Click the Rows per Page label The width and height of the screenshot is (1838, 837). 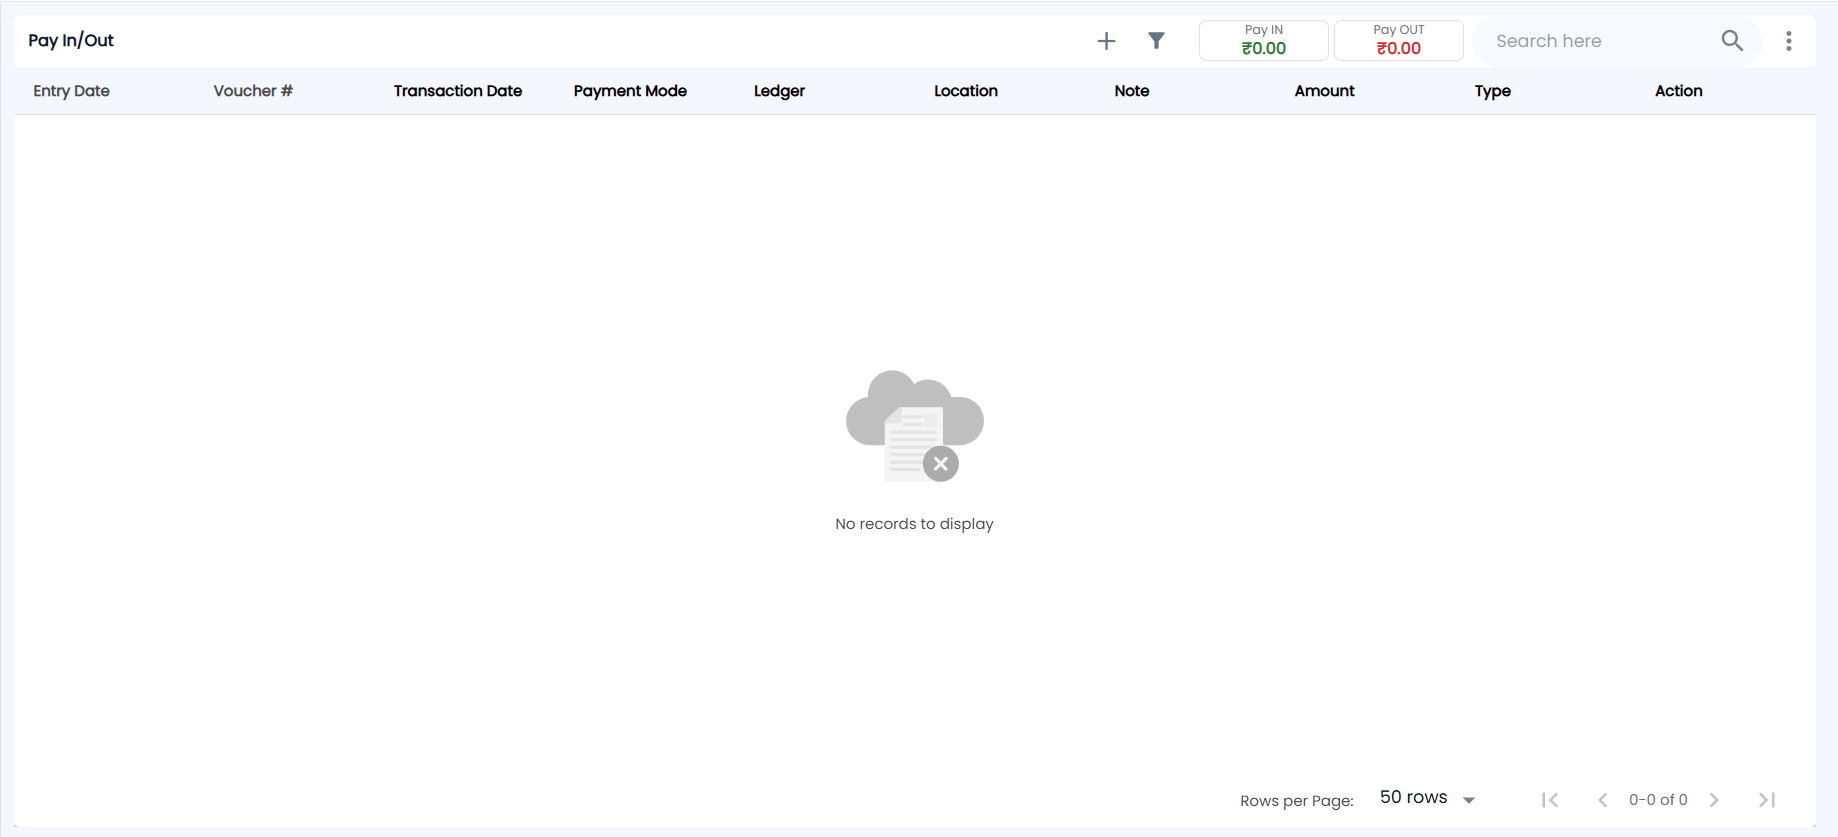pos(1297,801)
